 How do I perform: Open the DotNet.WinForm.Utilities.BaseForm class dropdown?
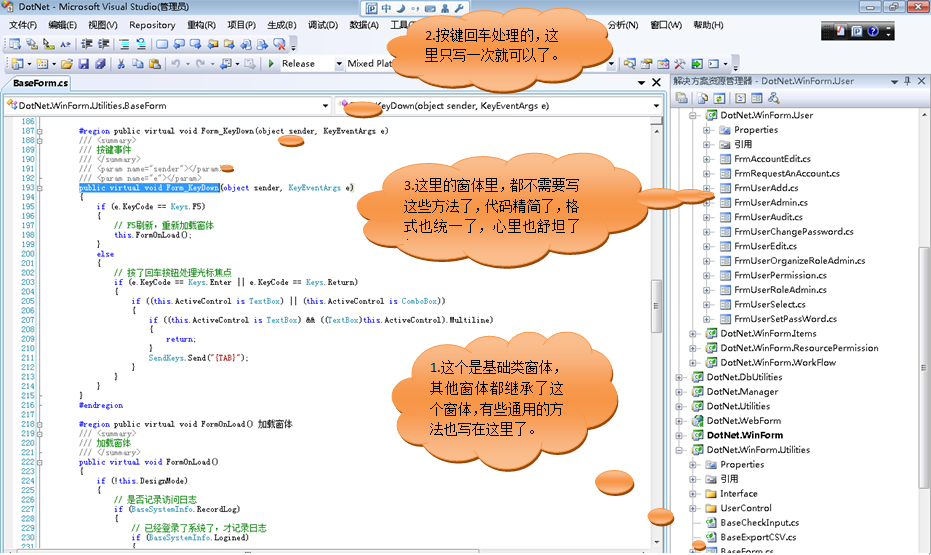coord(168,106)
